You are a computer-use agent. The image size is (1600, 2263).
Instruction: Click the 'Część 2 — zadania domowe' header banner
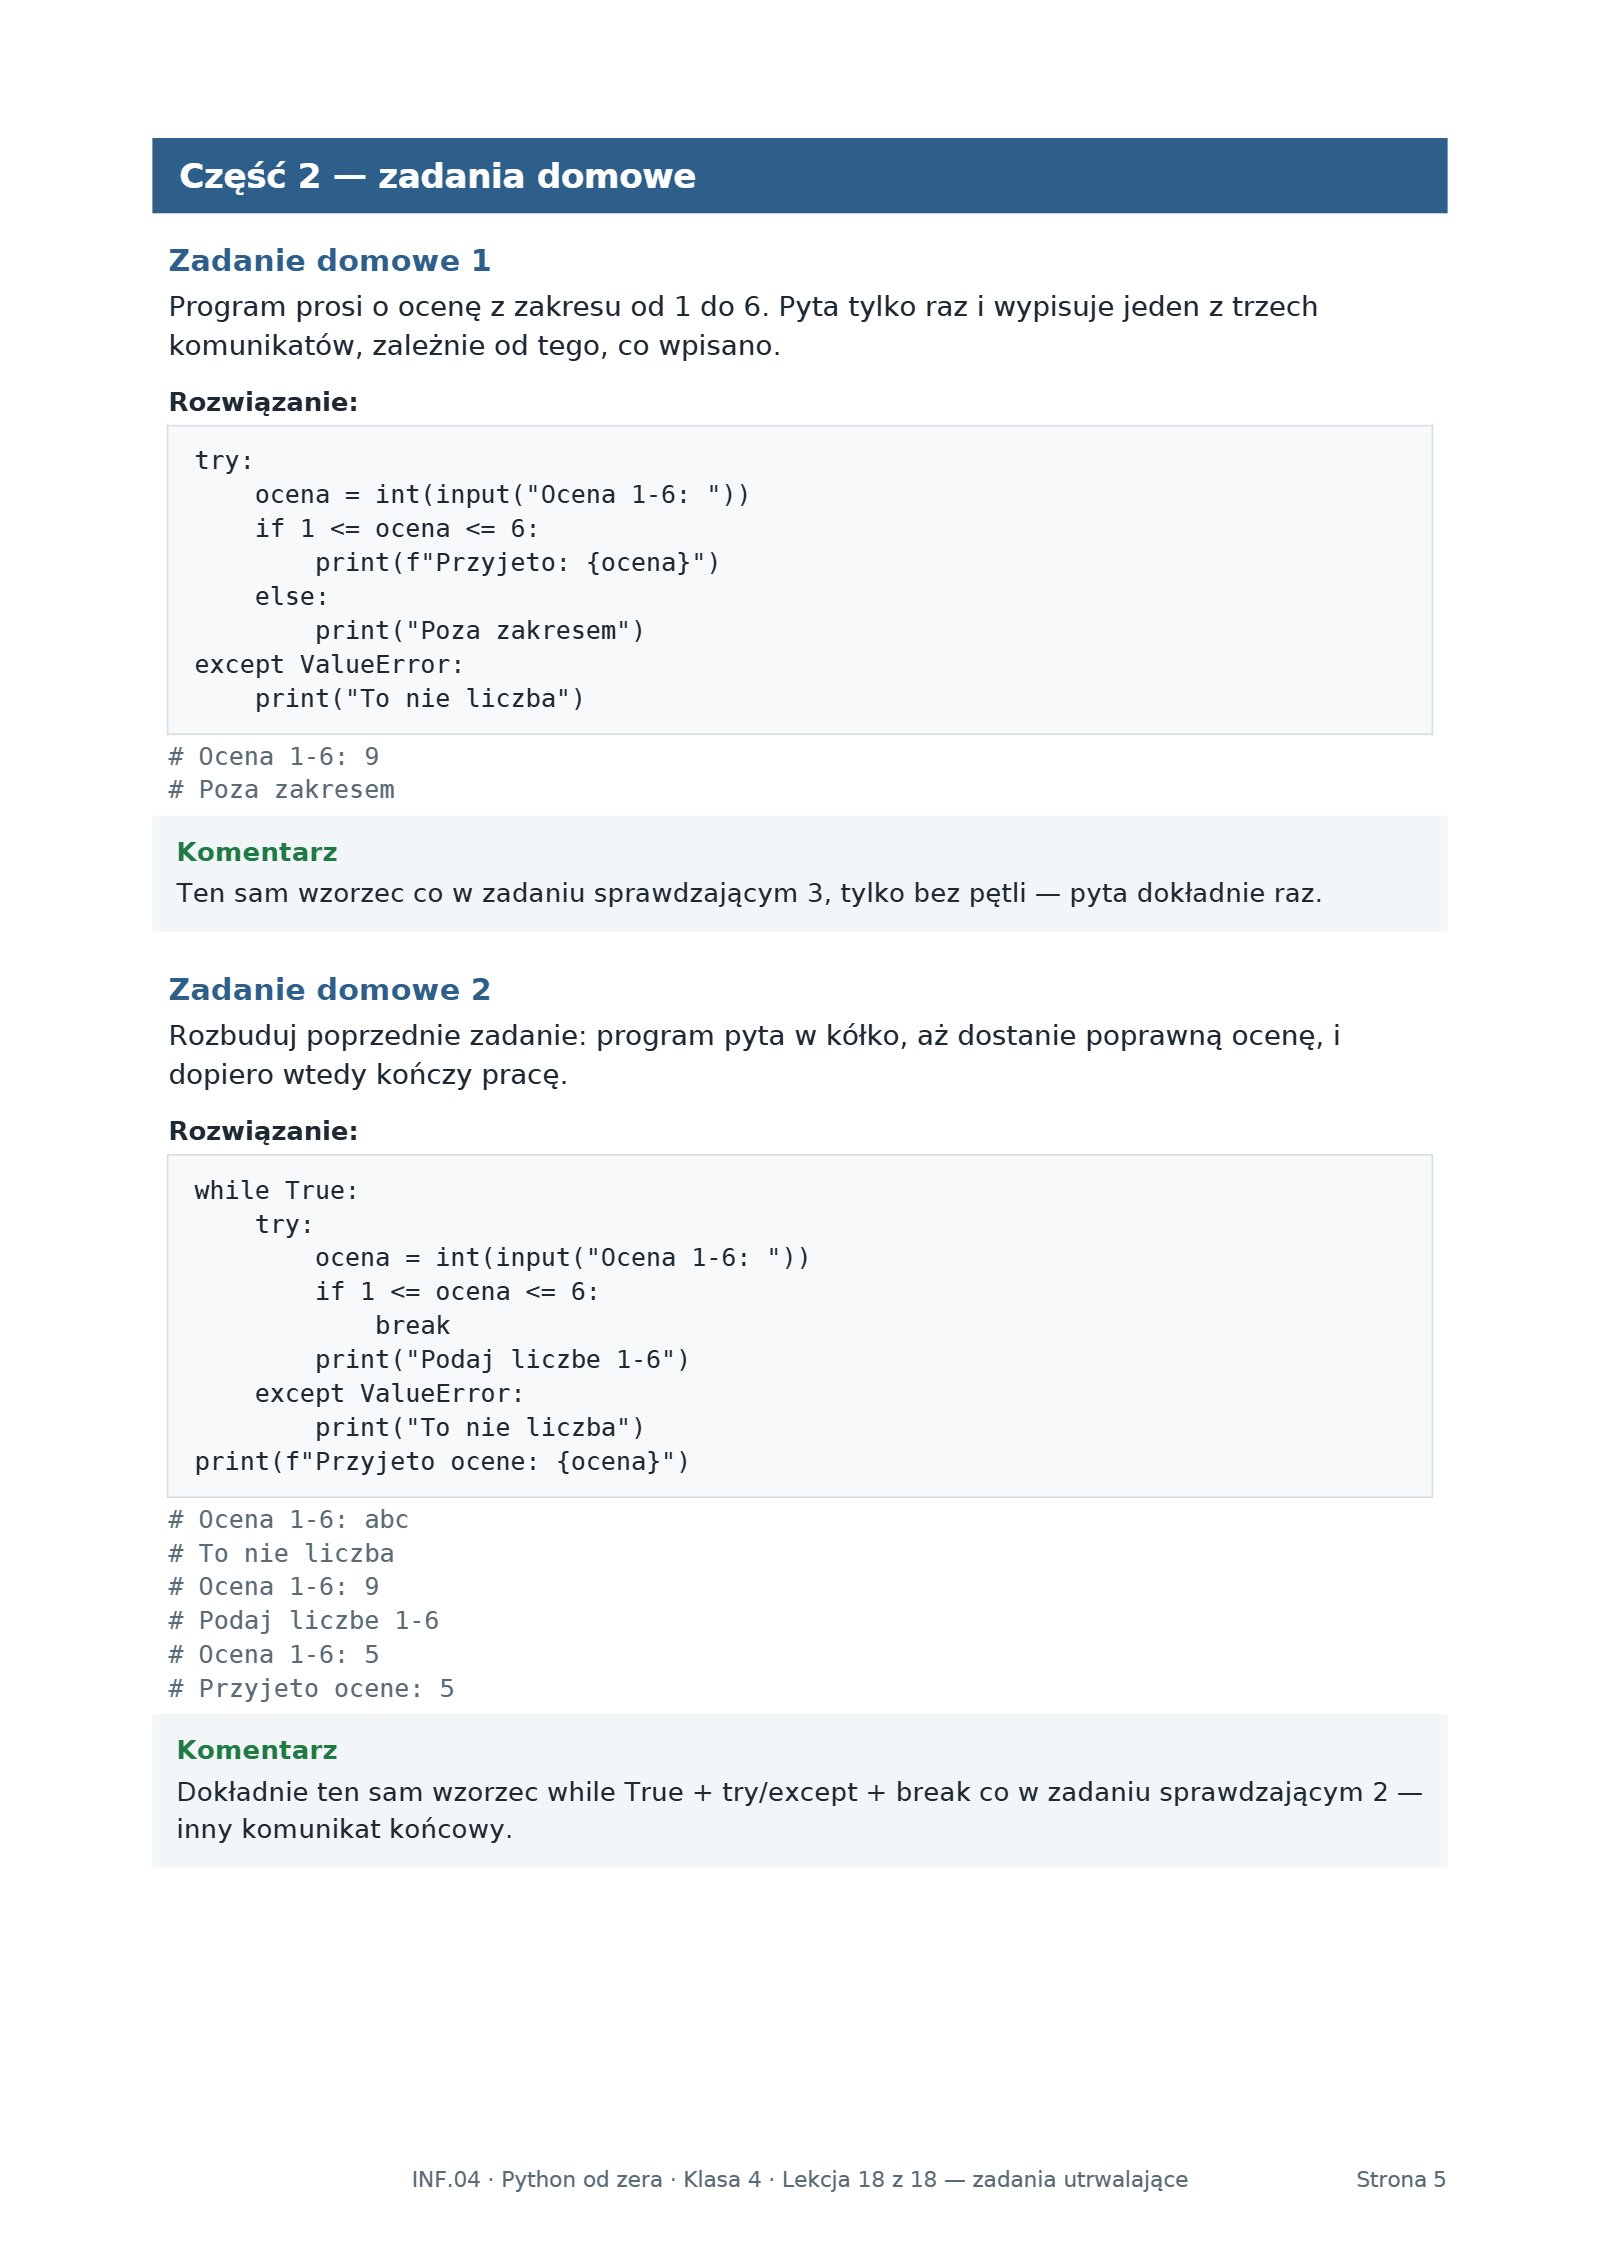(x=799, y=176)
